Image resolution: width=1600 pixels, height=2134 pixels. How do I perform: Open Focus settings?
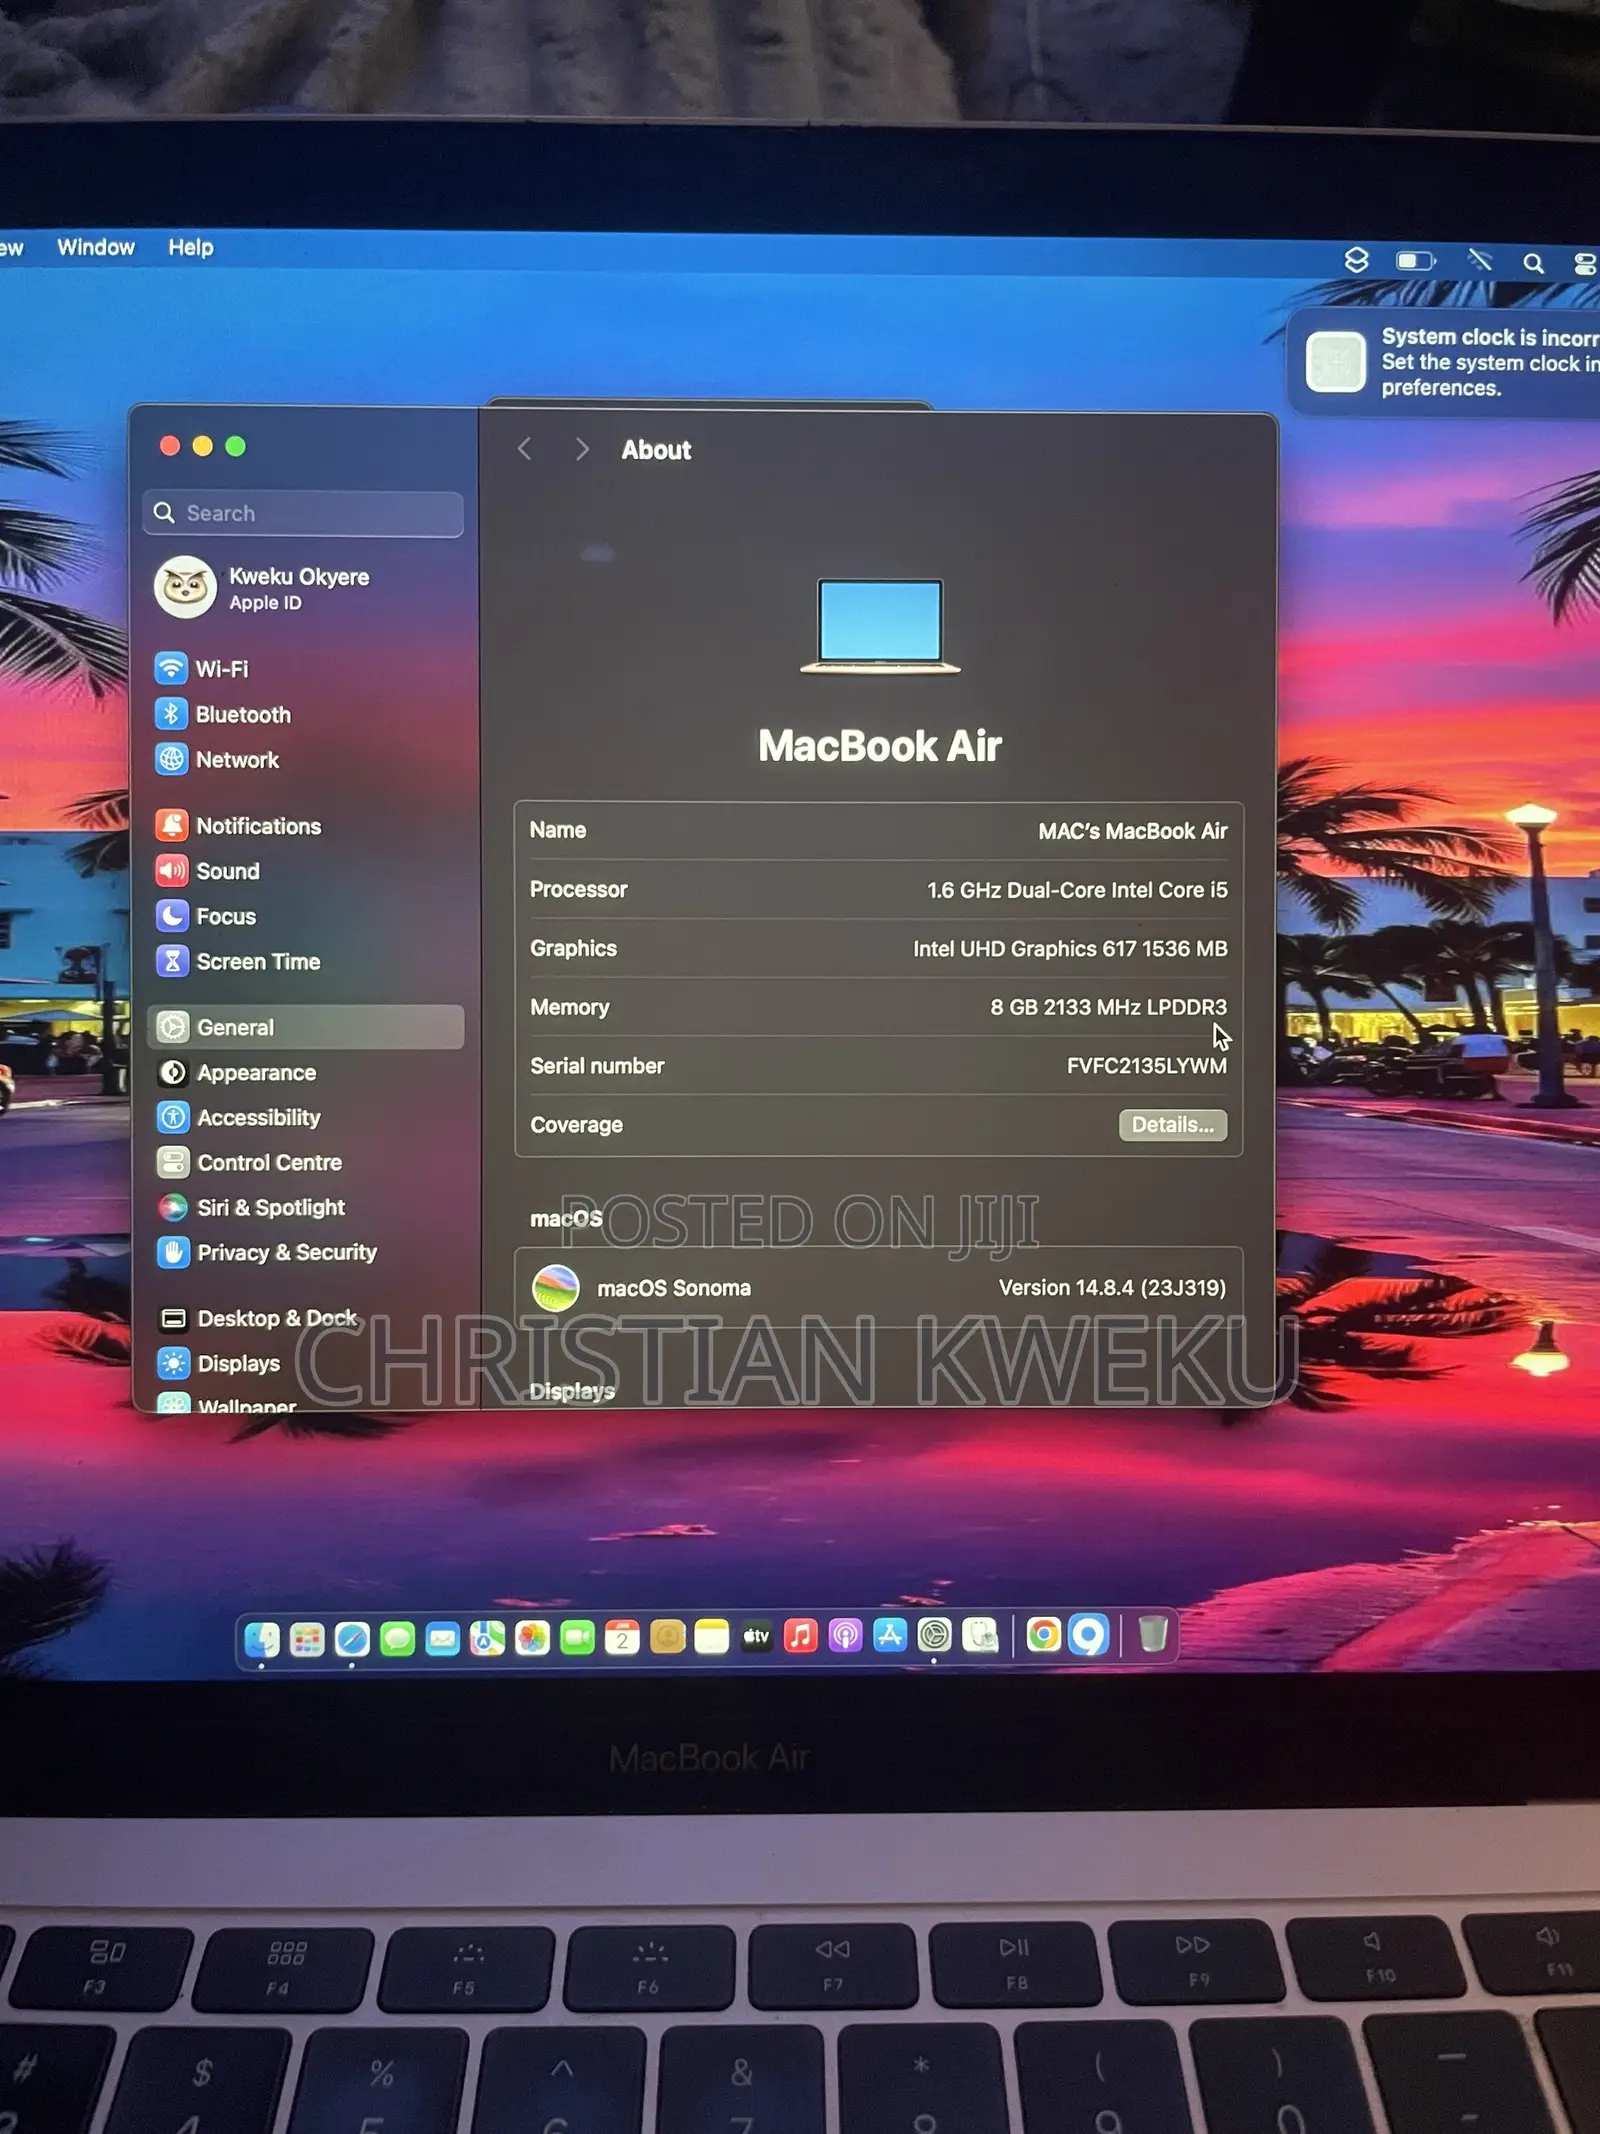[x=206, y=916]
